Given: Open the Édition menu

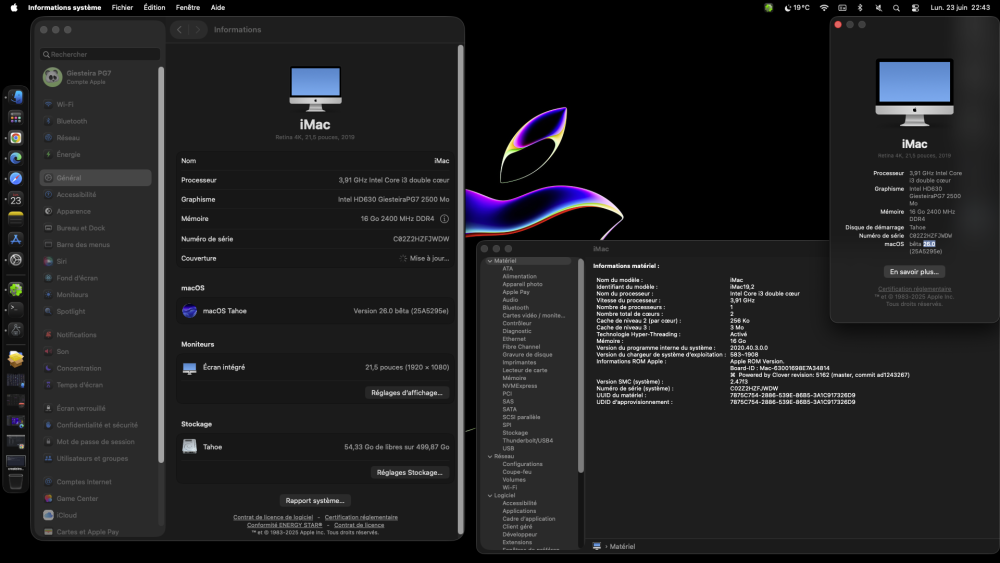Looking at the screenshot, I should tap(154, 8).
